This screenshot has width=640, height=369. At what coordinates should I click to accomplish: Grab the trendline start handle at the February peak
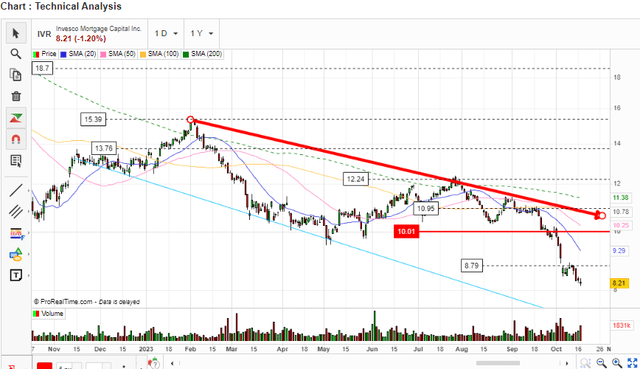point(191,120)
